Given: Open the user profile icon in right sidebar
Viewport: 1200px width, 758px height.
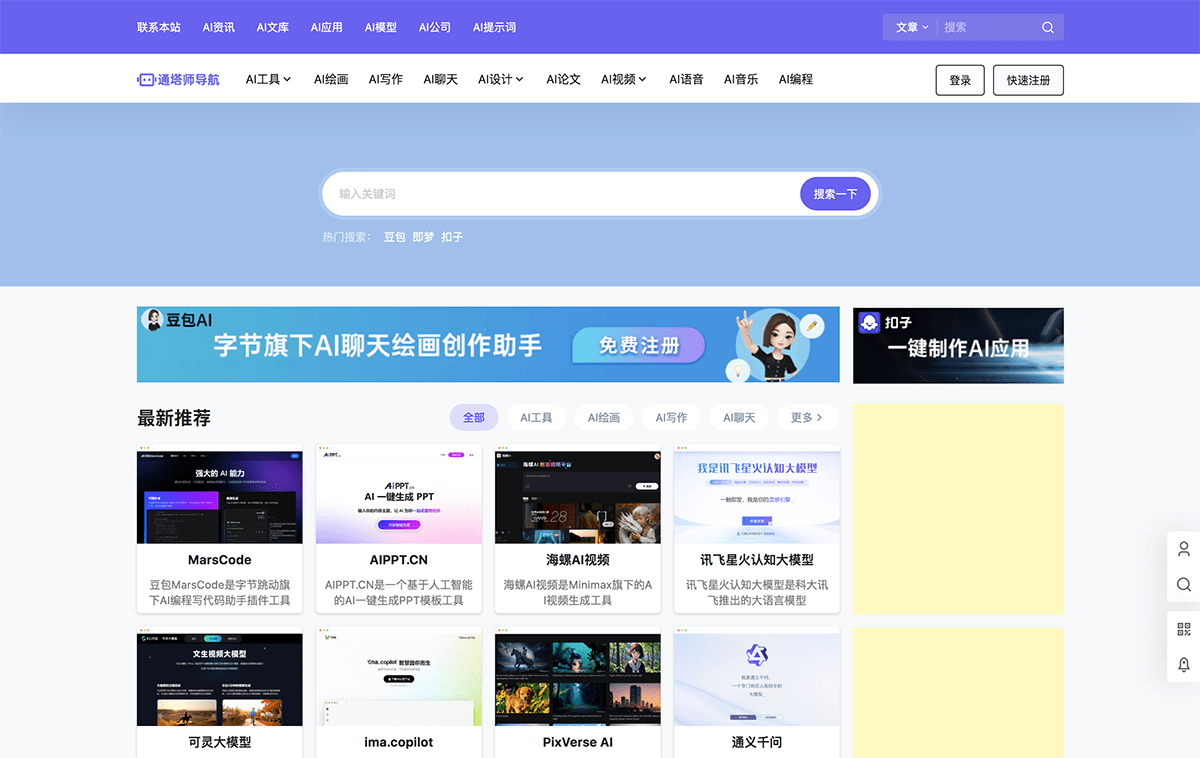Looking at the screenshot, I should pyautogui.click(x=1183, y=548).
